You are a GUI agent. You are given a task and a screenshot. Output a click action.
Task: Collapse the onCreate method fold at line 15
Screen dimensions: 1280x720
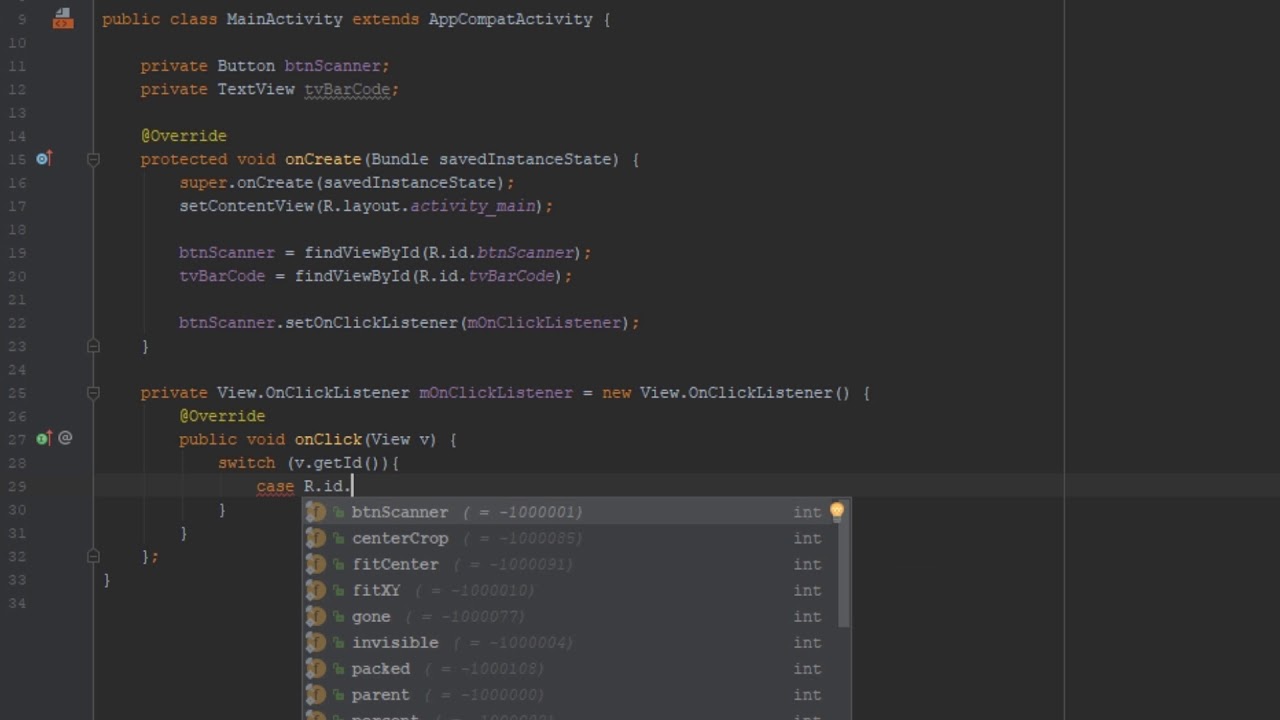(x=93, y=159)
